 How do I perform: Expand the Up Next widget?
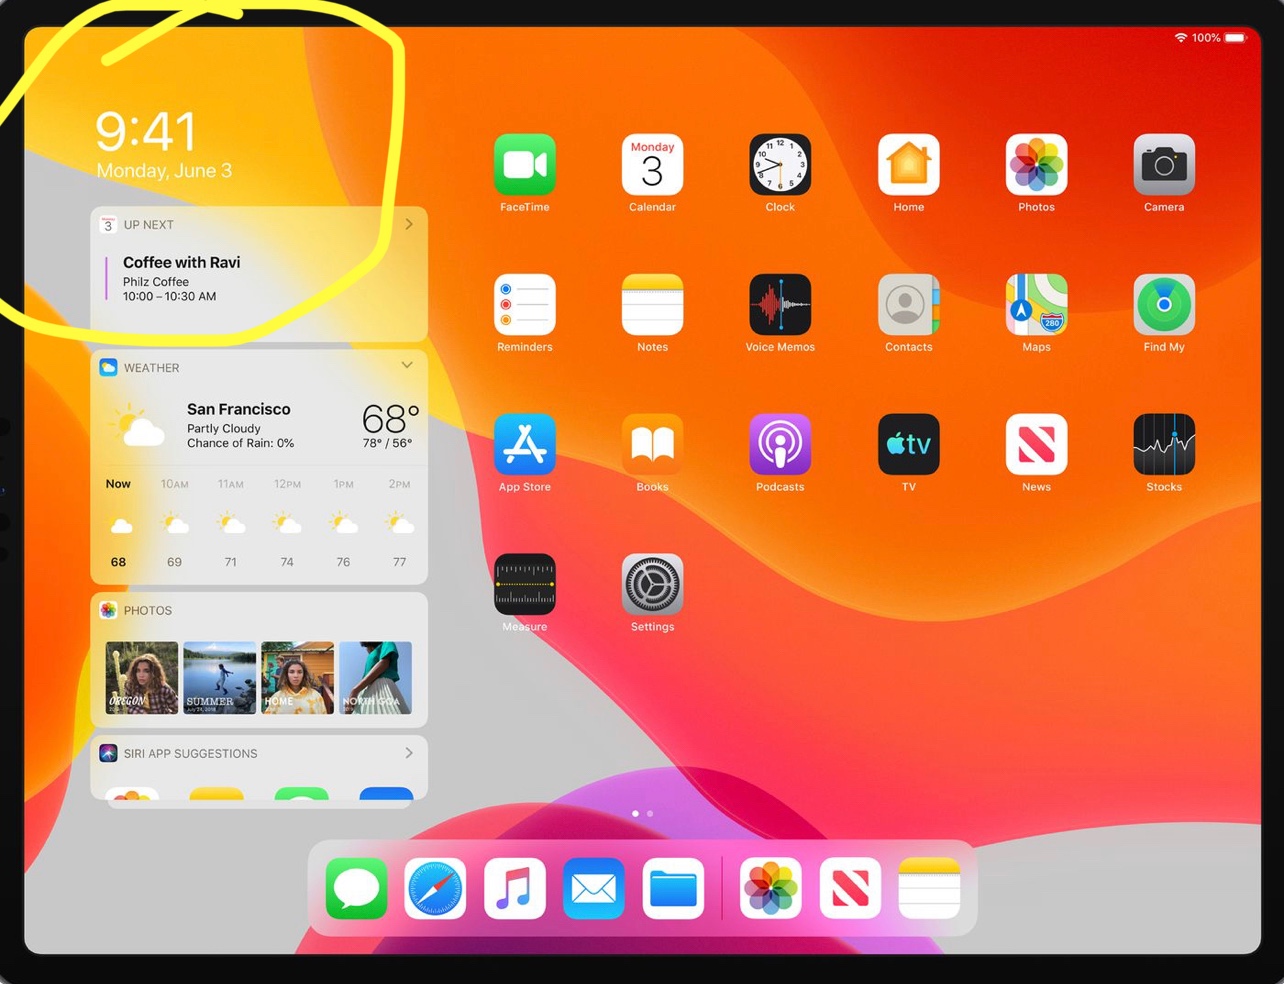[x=408, y=224]
